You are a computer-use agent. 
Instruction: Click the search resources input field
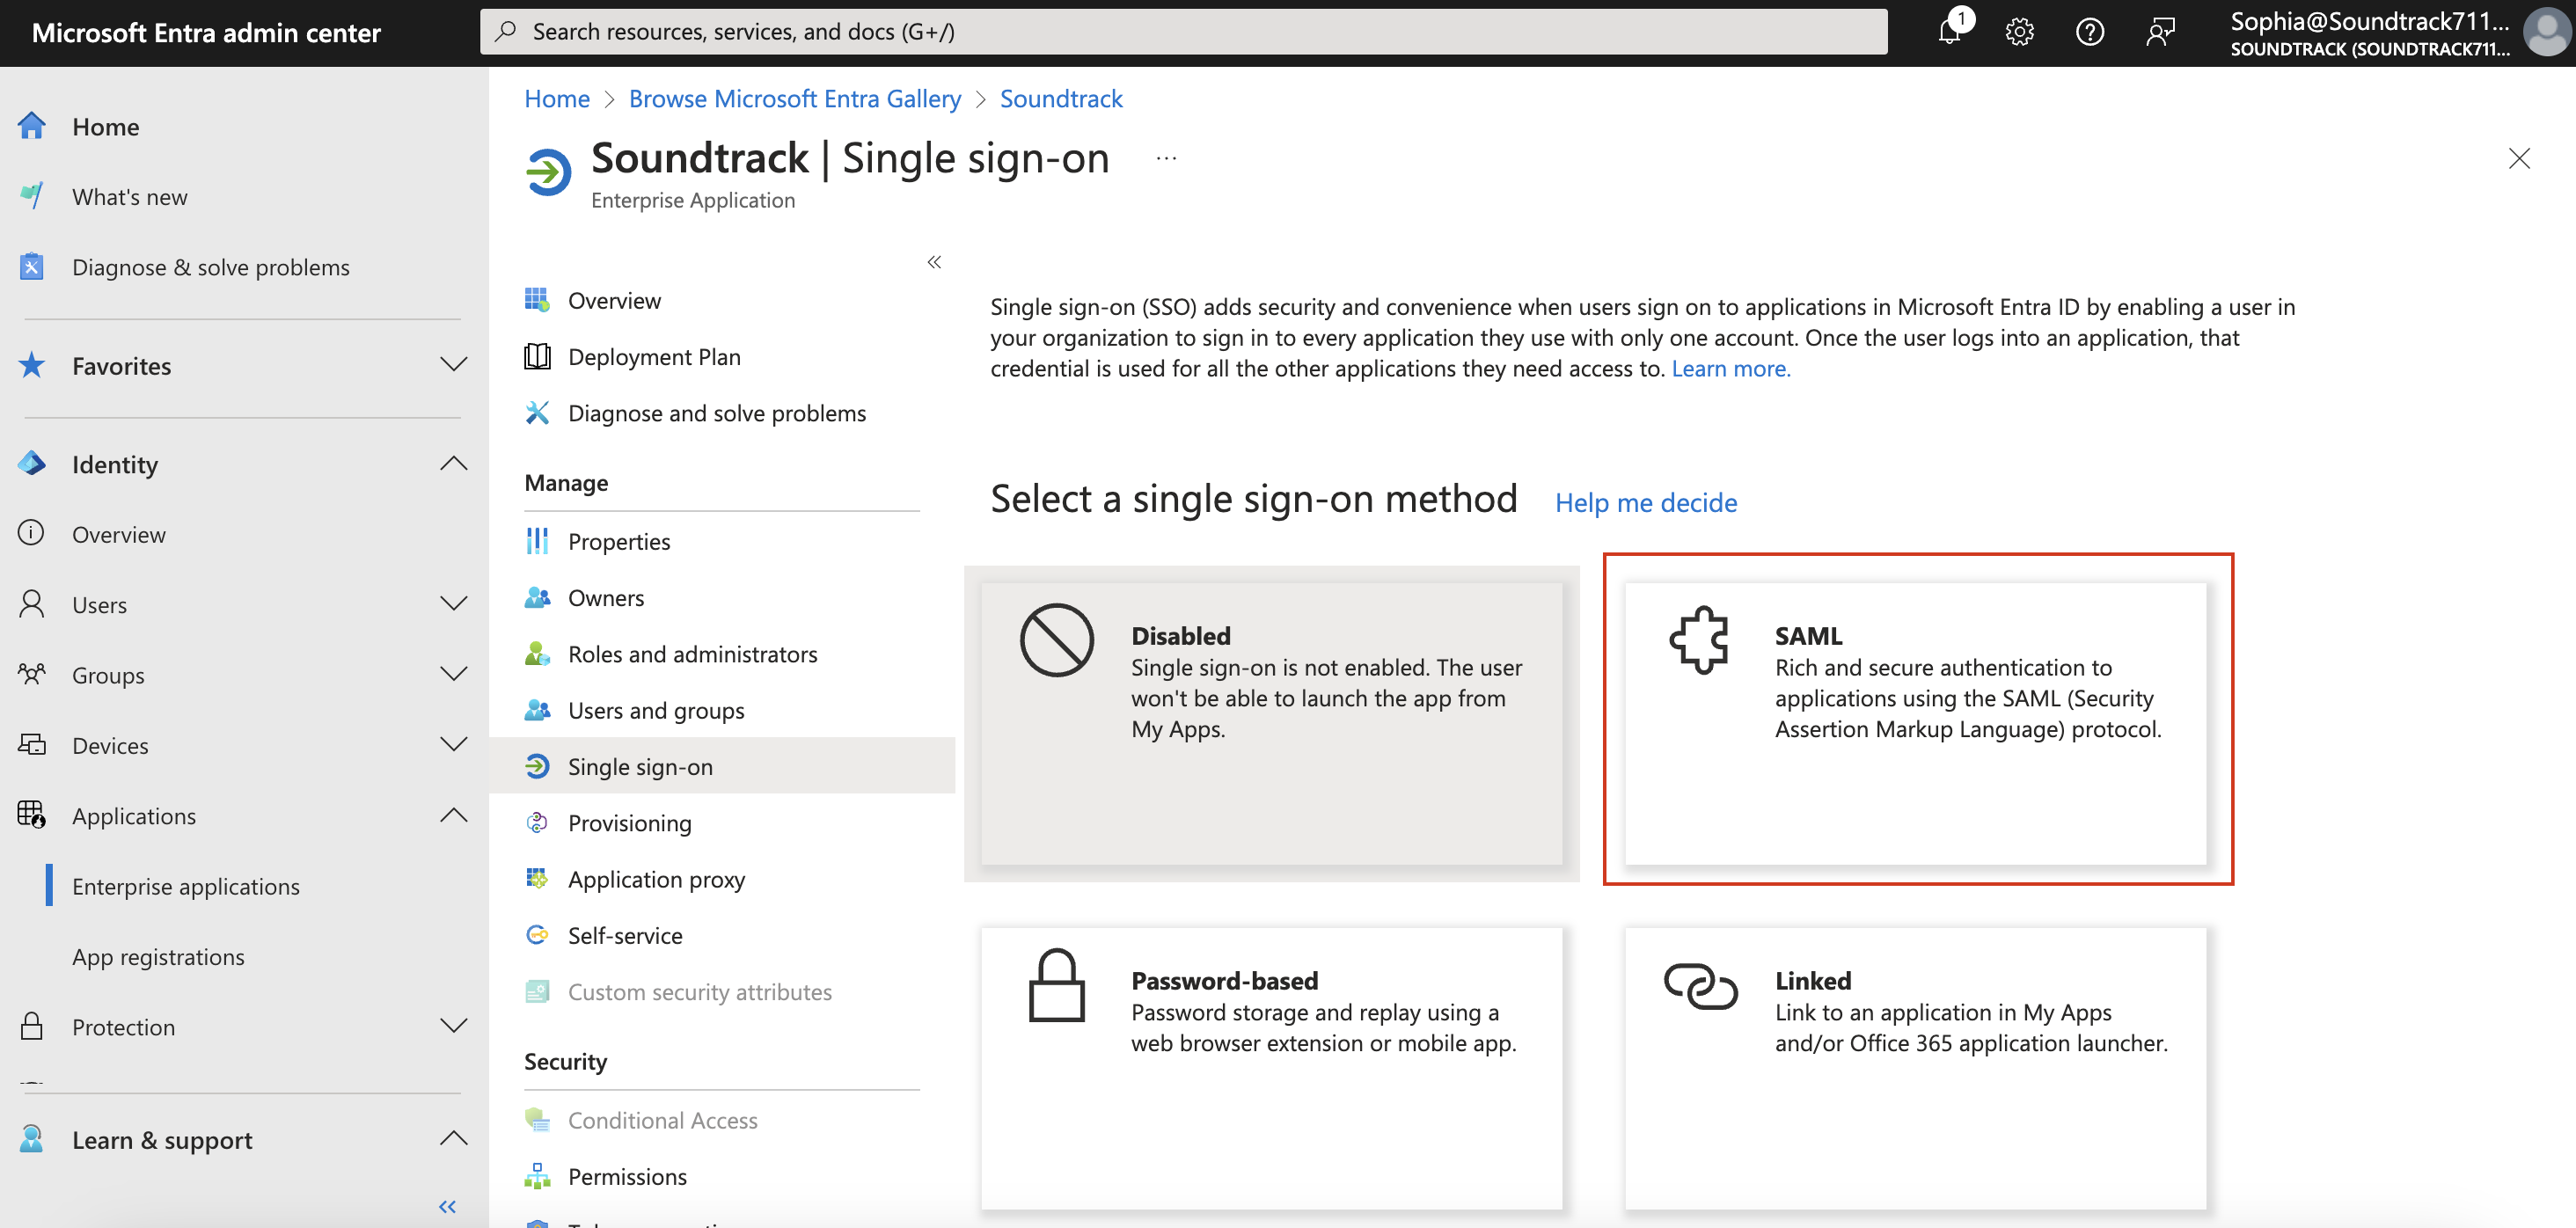coord(1184,32)
